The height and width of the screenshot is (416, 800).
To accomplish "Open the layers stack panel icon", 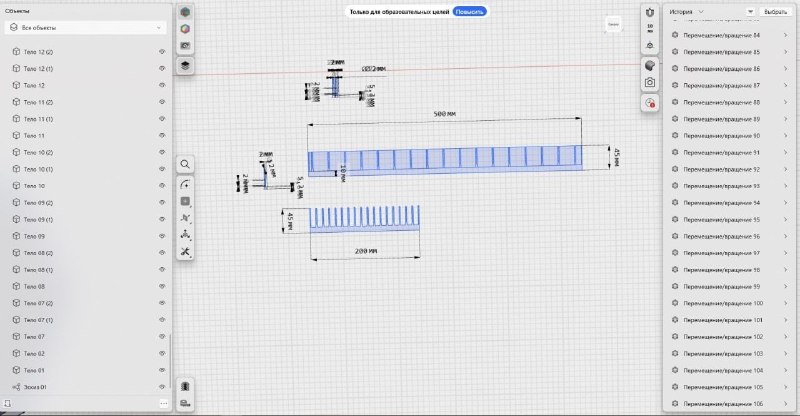I will coord(185,65).
